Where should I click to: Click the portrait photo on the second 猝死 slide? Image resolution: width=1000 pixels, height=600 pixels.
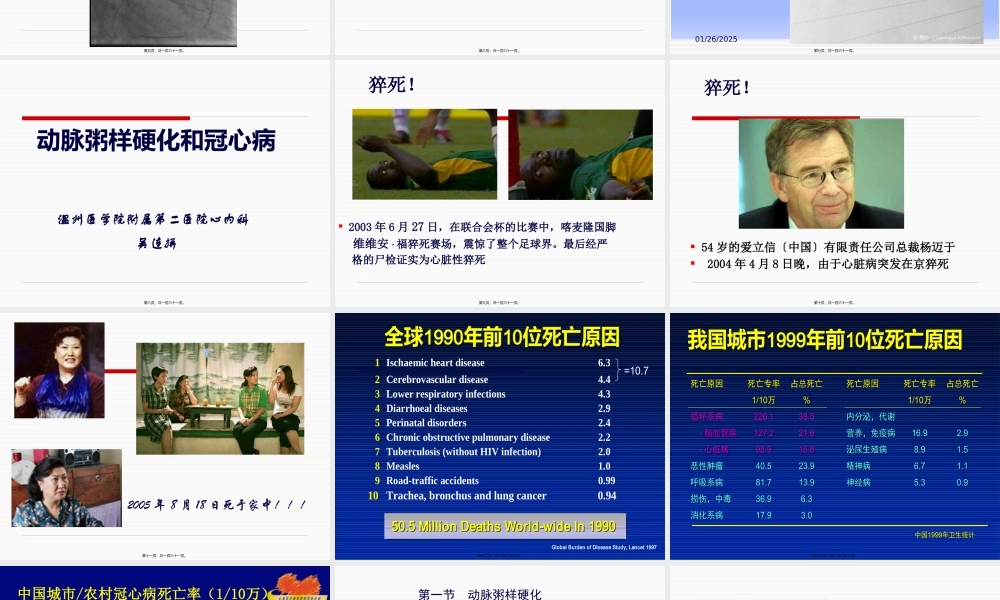pos(820,172)
